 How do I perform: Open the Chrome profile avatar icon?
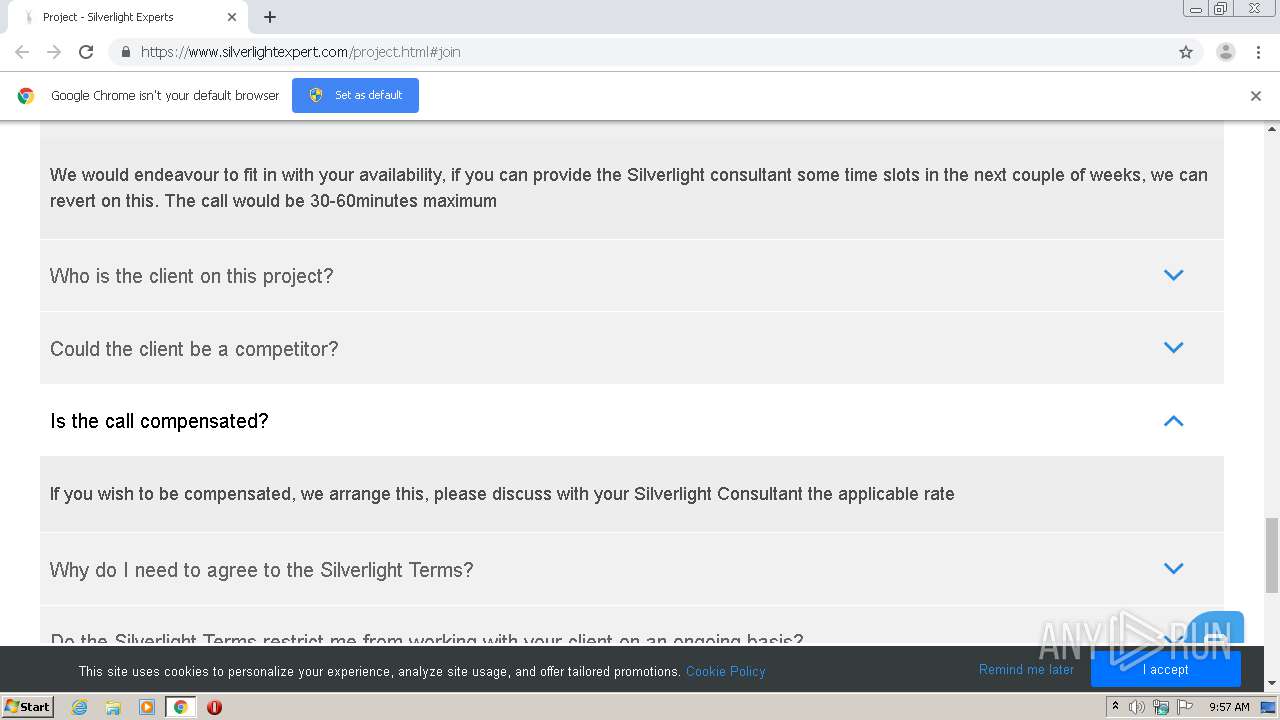[x=1225, y=52]
